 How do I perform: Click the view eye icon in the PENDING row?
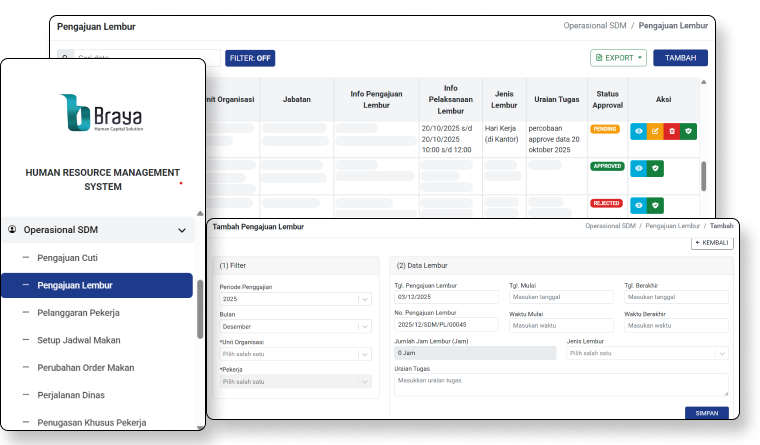click(639, 131)
